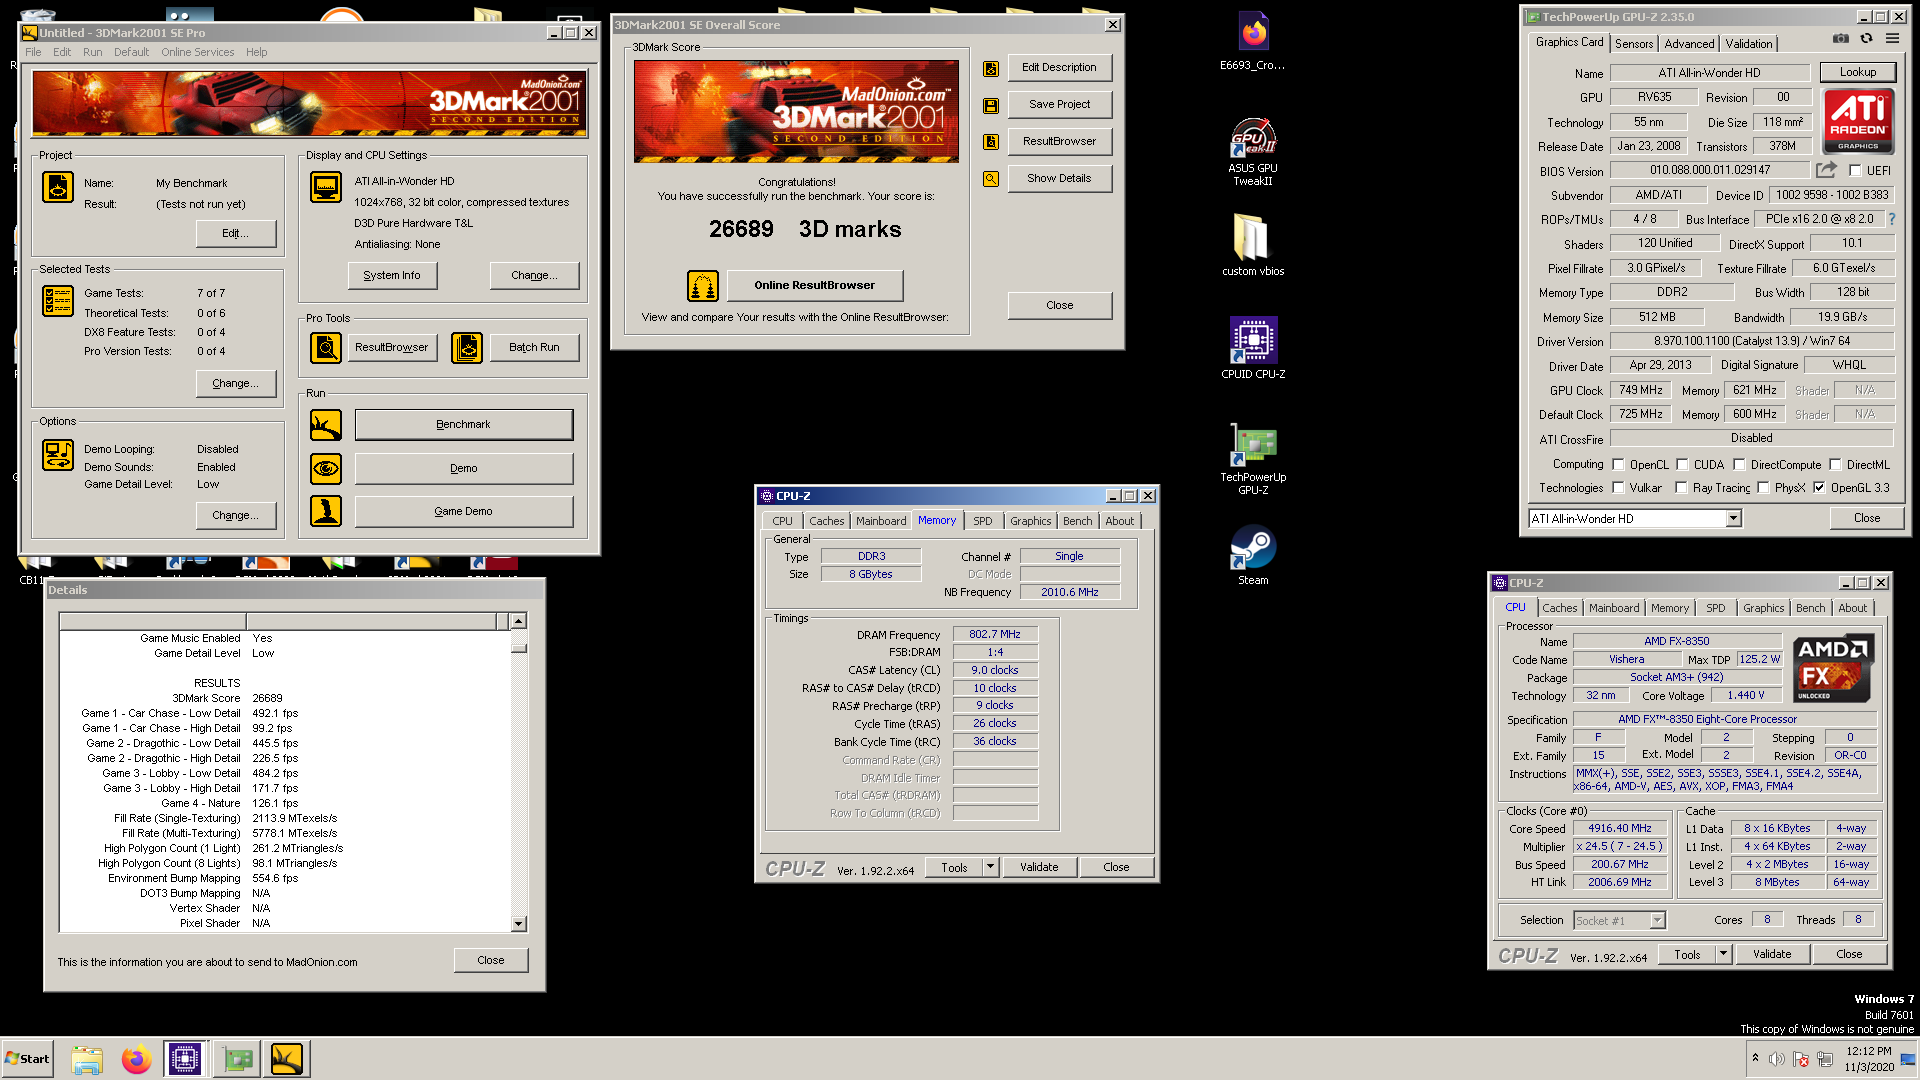Open the CPUID CPU-Z desktop shortcut
The width and height of the screenshot is (1920, 1080).
tap(1253, 348)
